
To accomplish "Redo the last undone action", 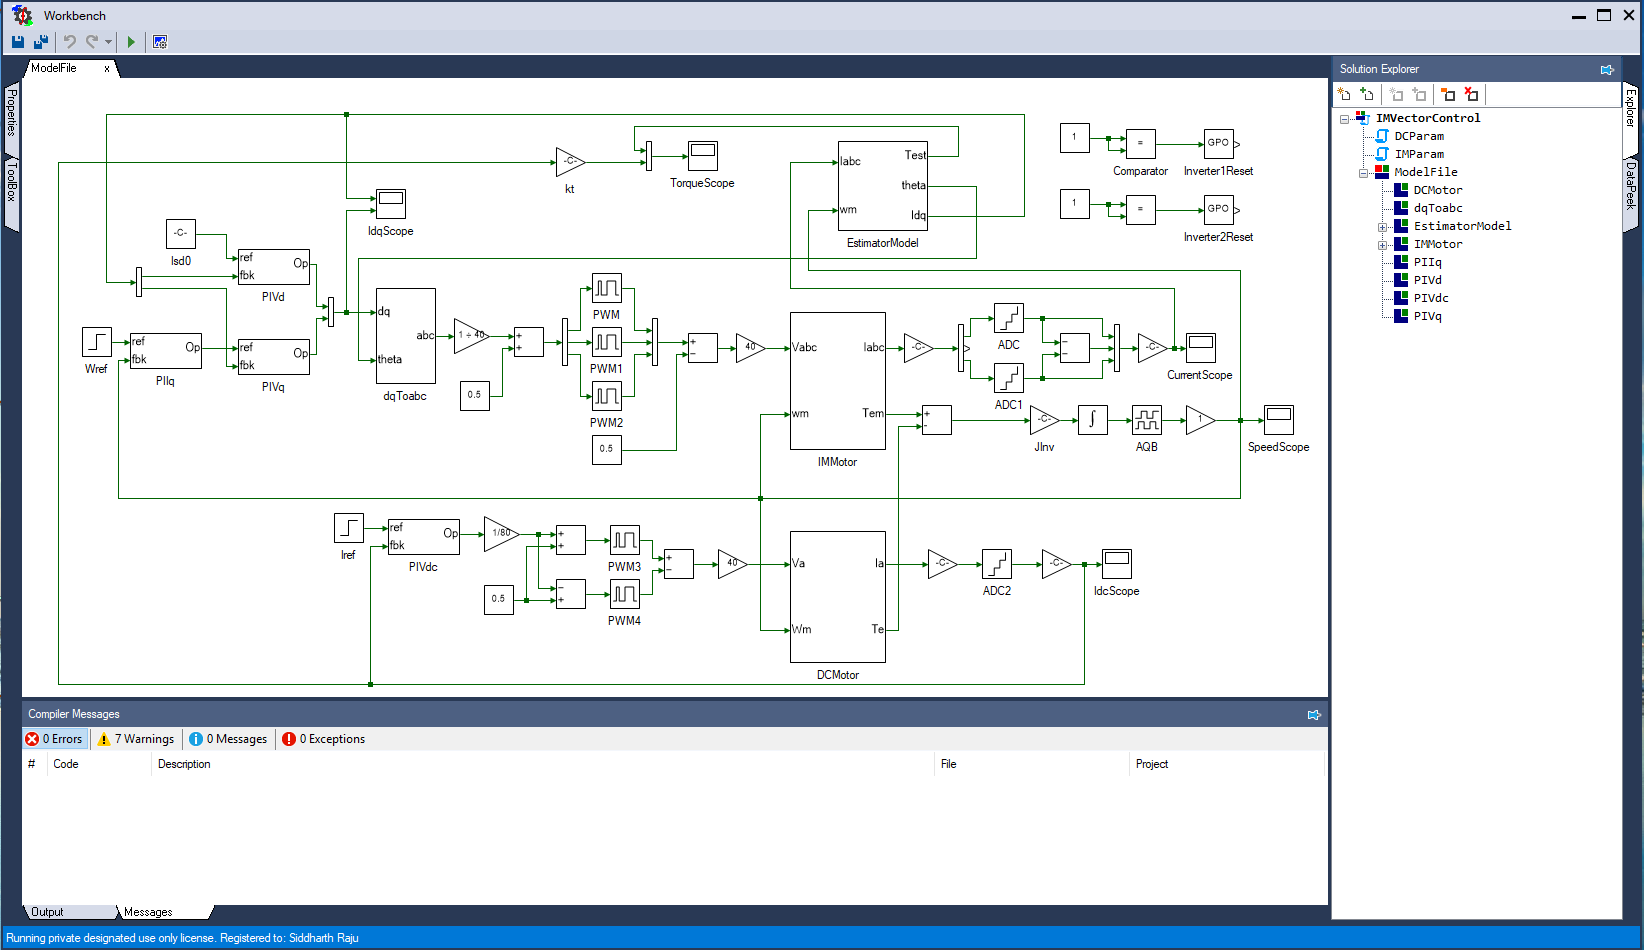I will 92,42.
